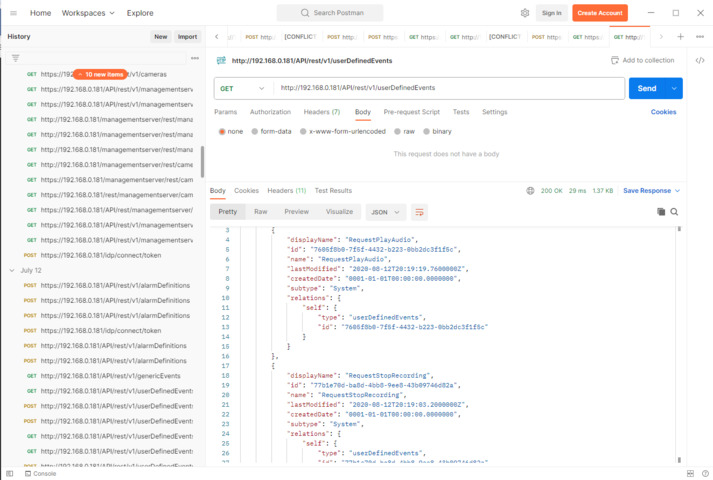Screen dimensions: 713x480
Task: Collapse the July 12 history group
Action: click(x=12, y=270)
